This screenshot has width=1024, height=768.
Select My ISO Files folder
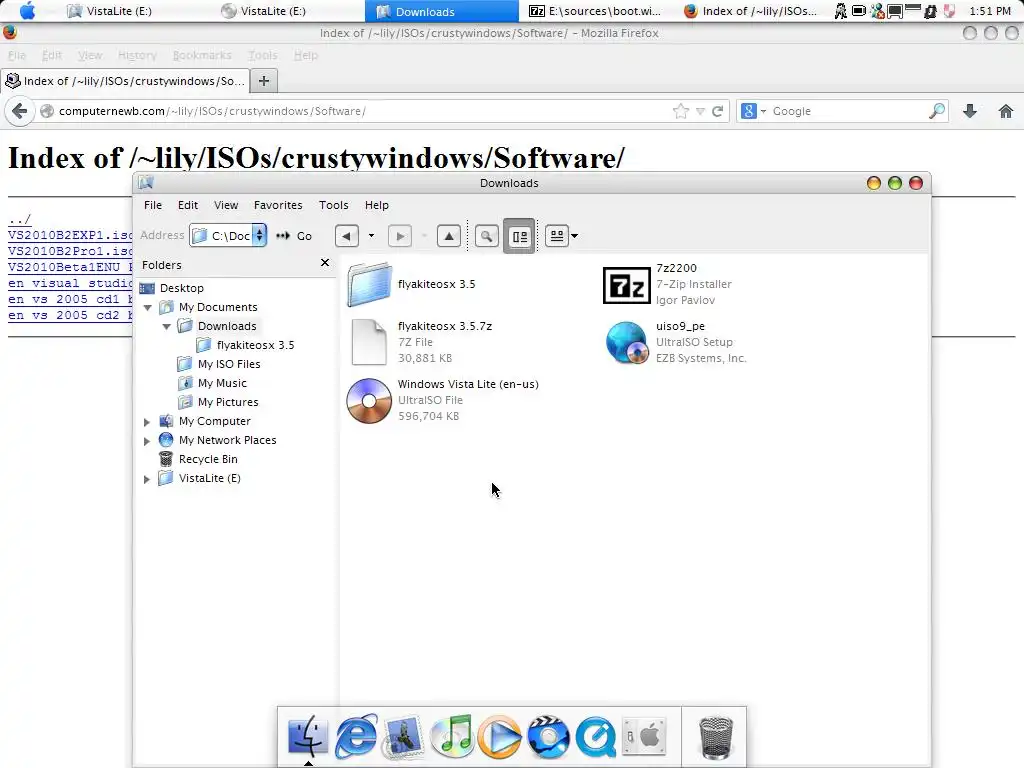pos(229,364)
